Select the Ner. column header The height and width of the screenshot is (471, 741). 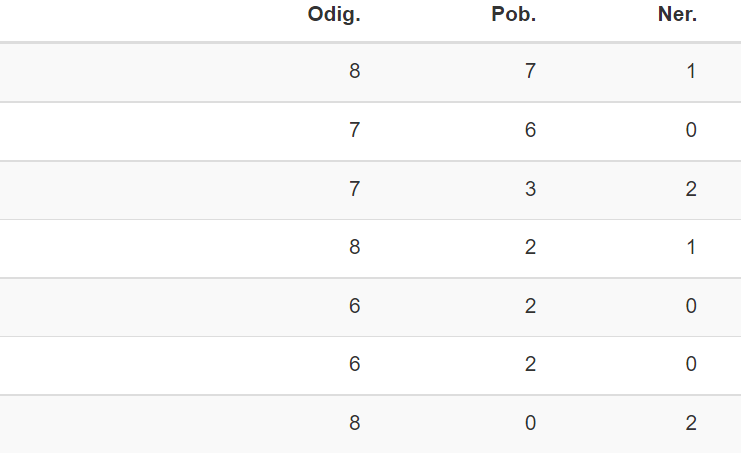[677, 15]
